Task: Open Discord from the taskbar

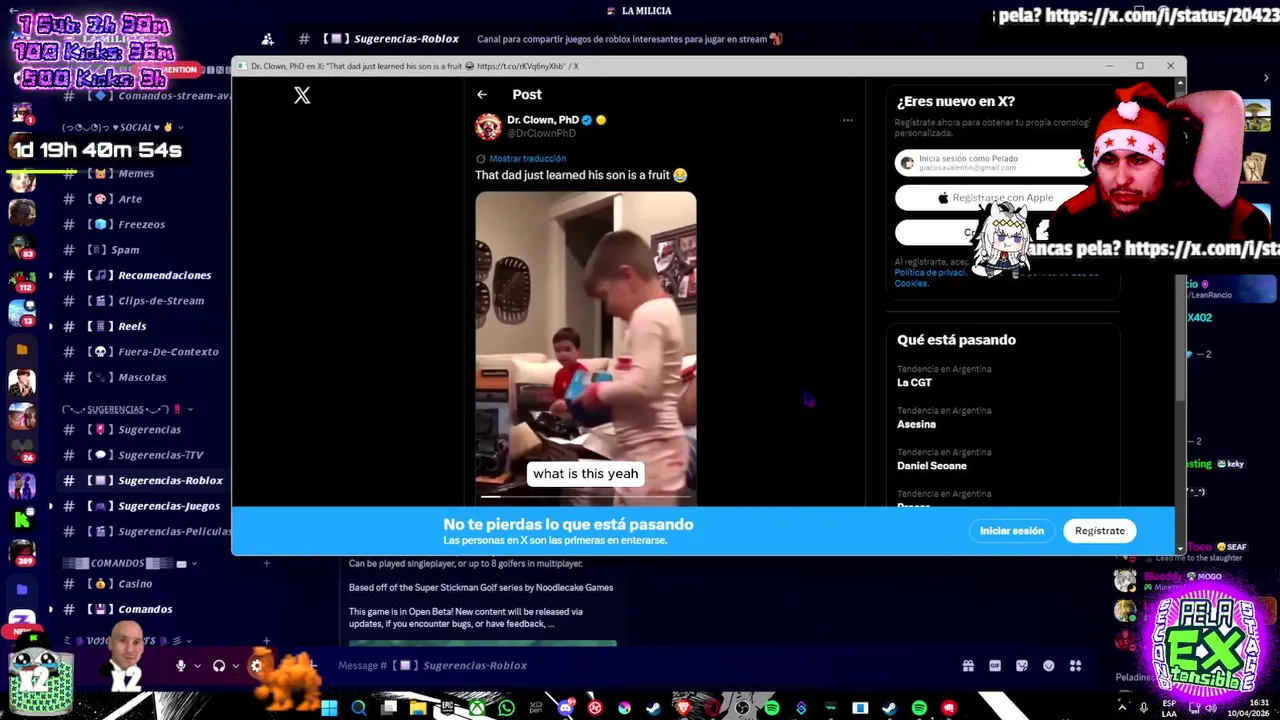Action: coord(565,708)
